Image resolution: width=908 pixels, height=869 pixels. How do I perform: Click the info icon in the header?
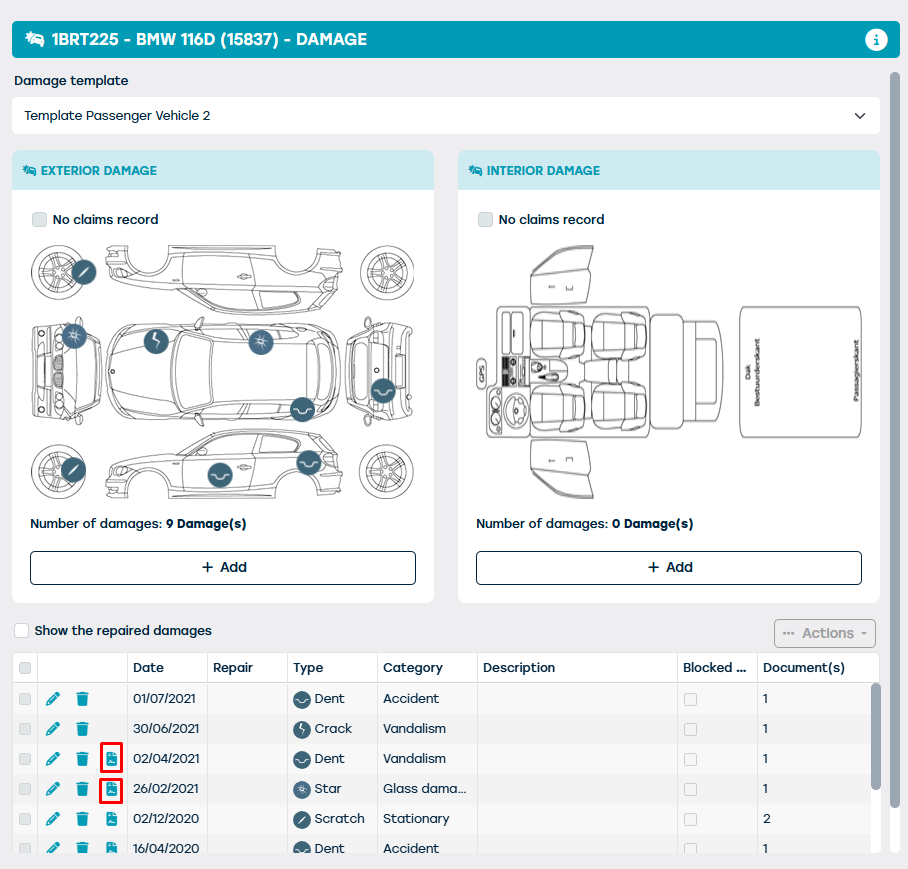point(876,40)
